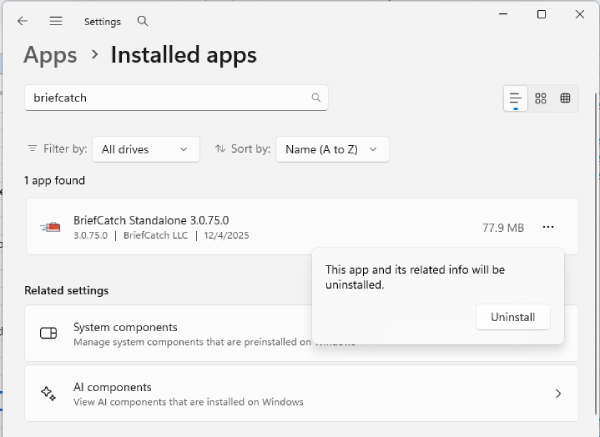The height and width of the screenshot is (437, 600).
Task: Click the 77.9 MB size text
Action: coord(503,228)
